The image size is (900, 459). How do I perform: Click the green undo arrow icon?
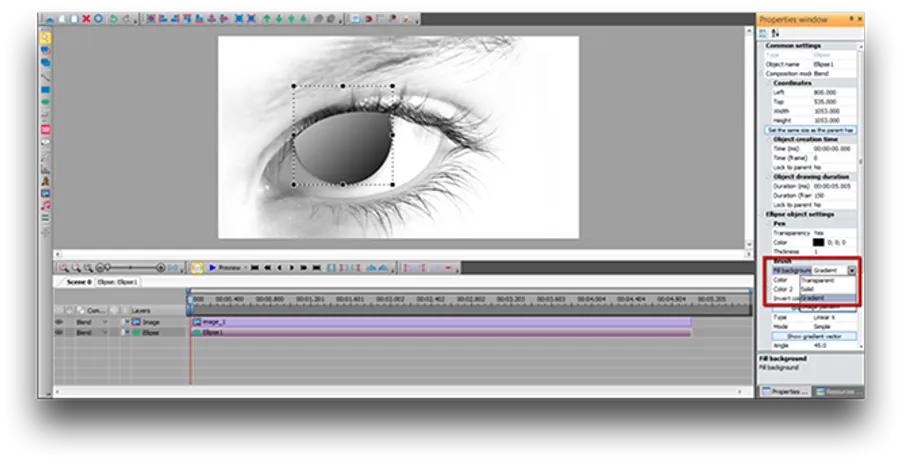(113, 19)
